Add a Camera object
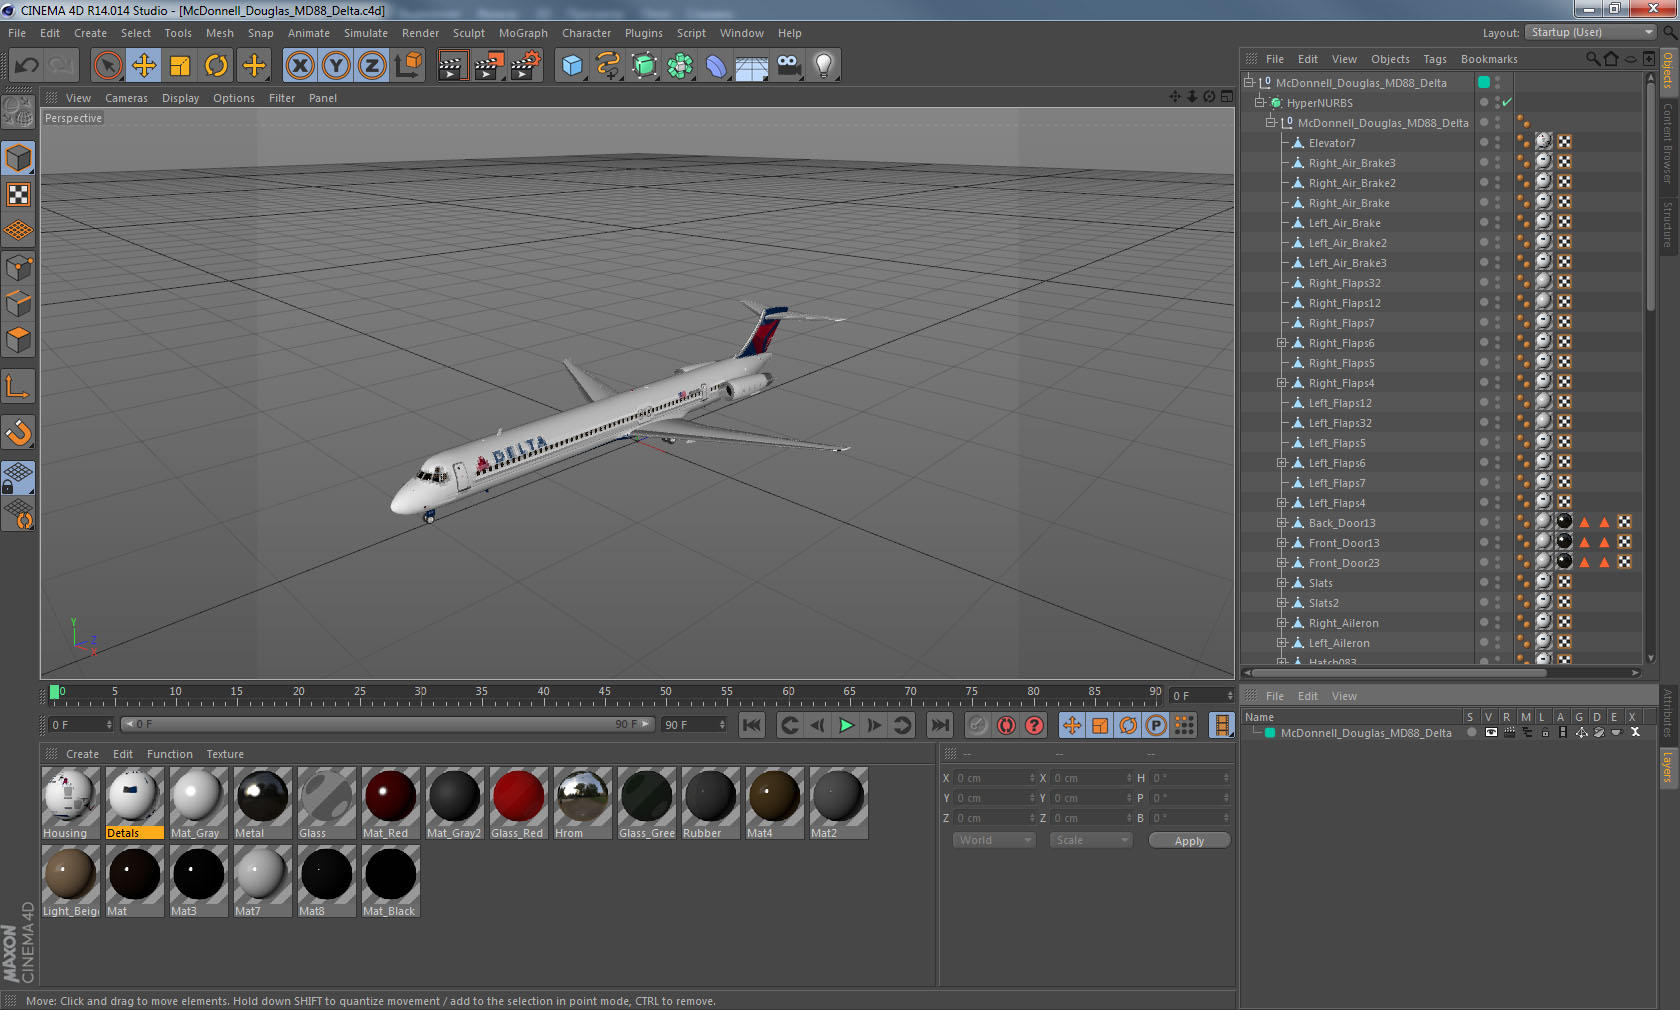Screen dimensions: 1680x1010 [x=788, y=66]
